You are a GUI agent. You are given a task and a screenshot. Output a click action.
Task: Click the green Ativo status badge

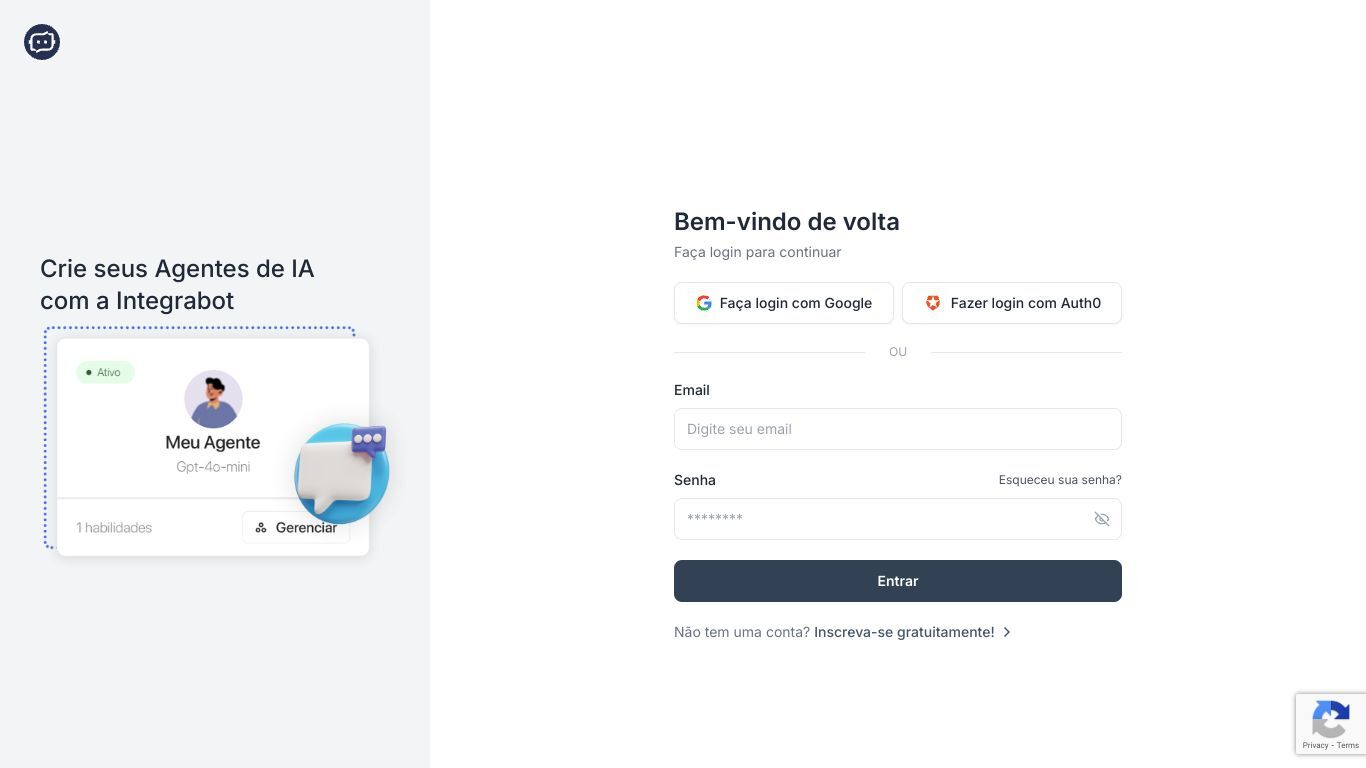[x=105, y=372]
